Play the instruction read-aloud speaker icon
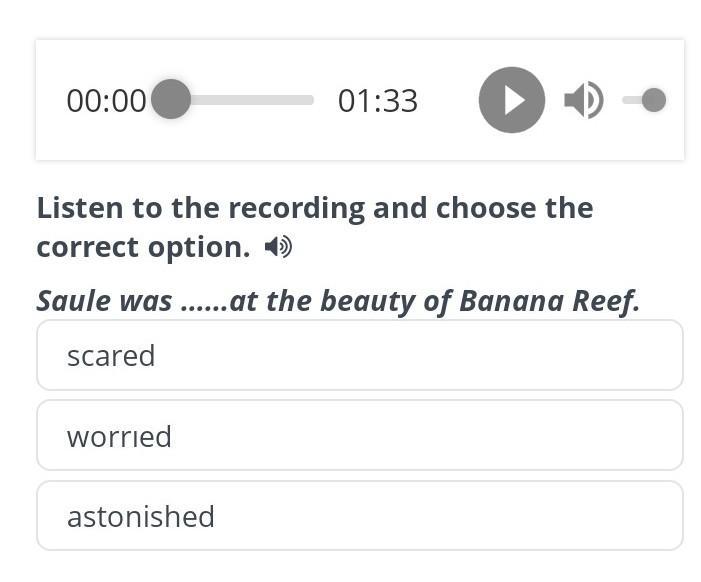701x582 pixels. coord(278,246)
